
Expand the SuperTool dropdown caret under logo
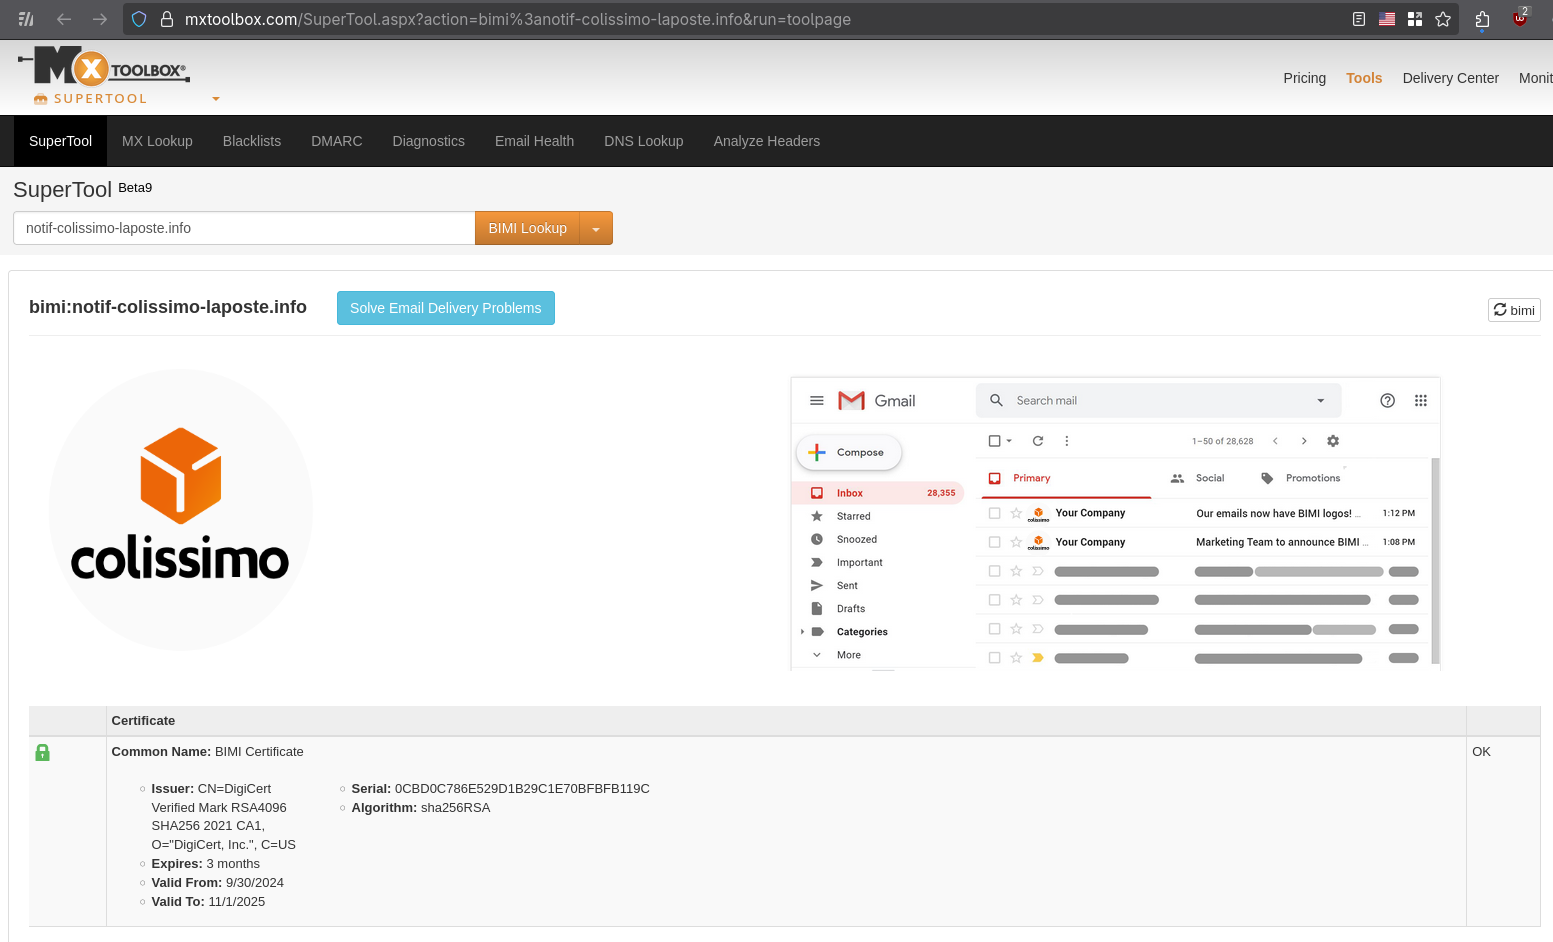point(216,99)
